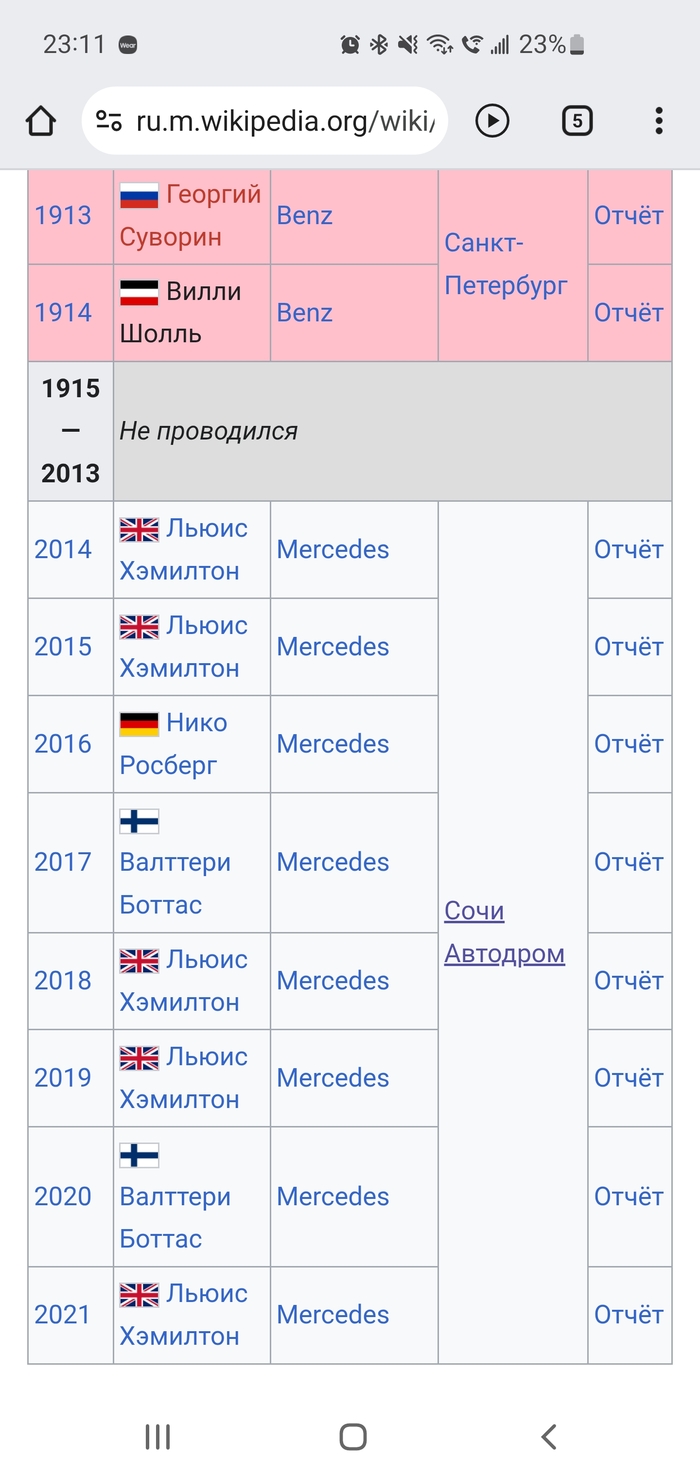Tap the Home icon in the browser toolbar
This screenshot has width=700, height=1478.
click(41, 120)
